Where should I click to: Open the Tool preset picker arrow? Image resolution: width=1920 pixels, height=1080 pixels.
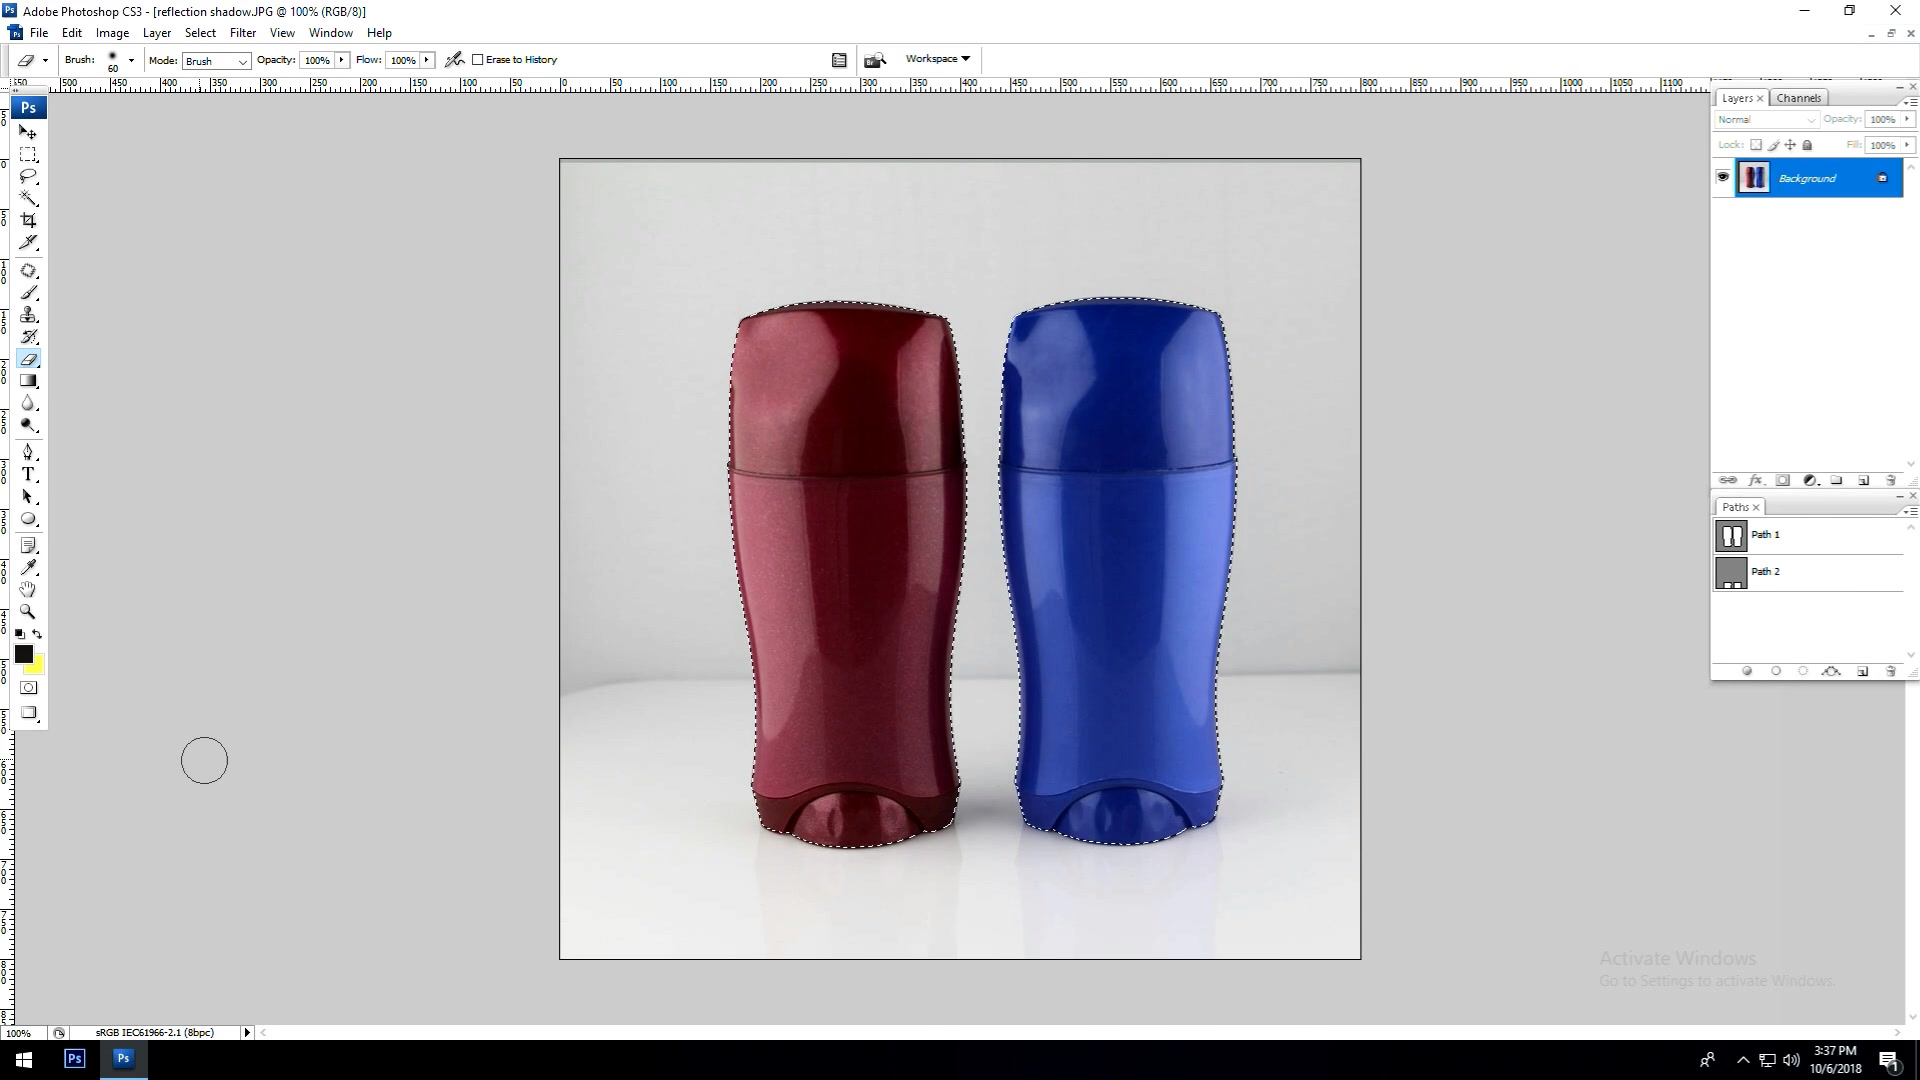(x=45, y=60)
